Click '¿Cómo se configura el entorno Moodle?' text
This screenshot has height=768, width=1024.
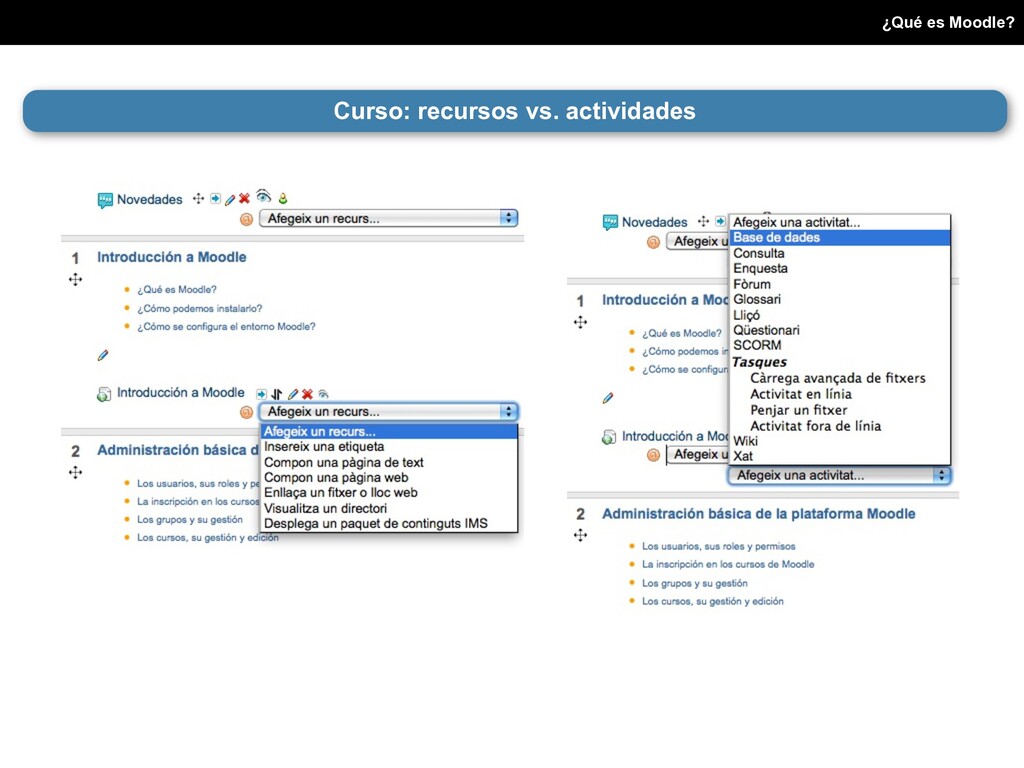tap(226, 327)
